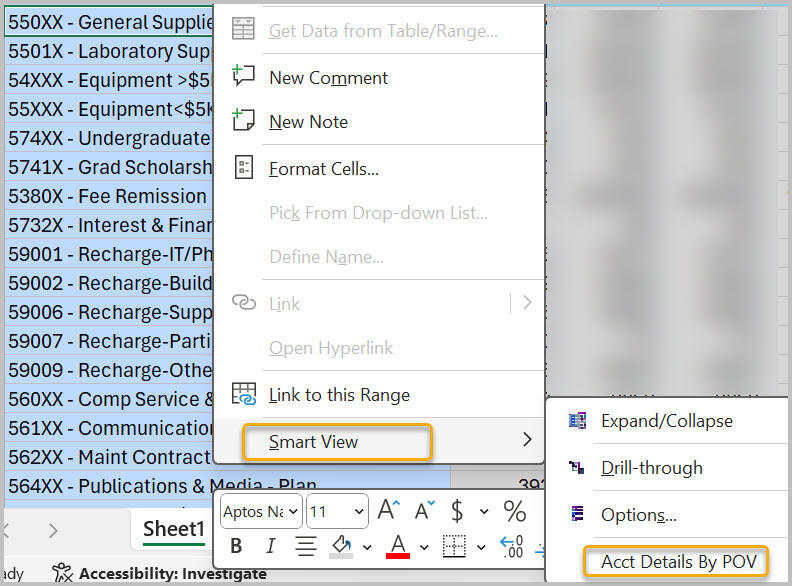The width and height of the screenshot is (792, 586).
Task: Click the Link to this Range icon
Action: pyautogui.click(x=243, y=394)
